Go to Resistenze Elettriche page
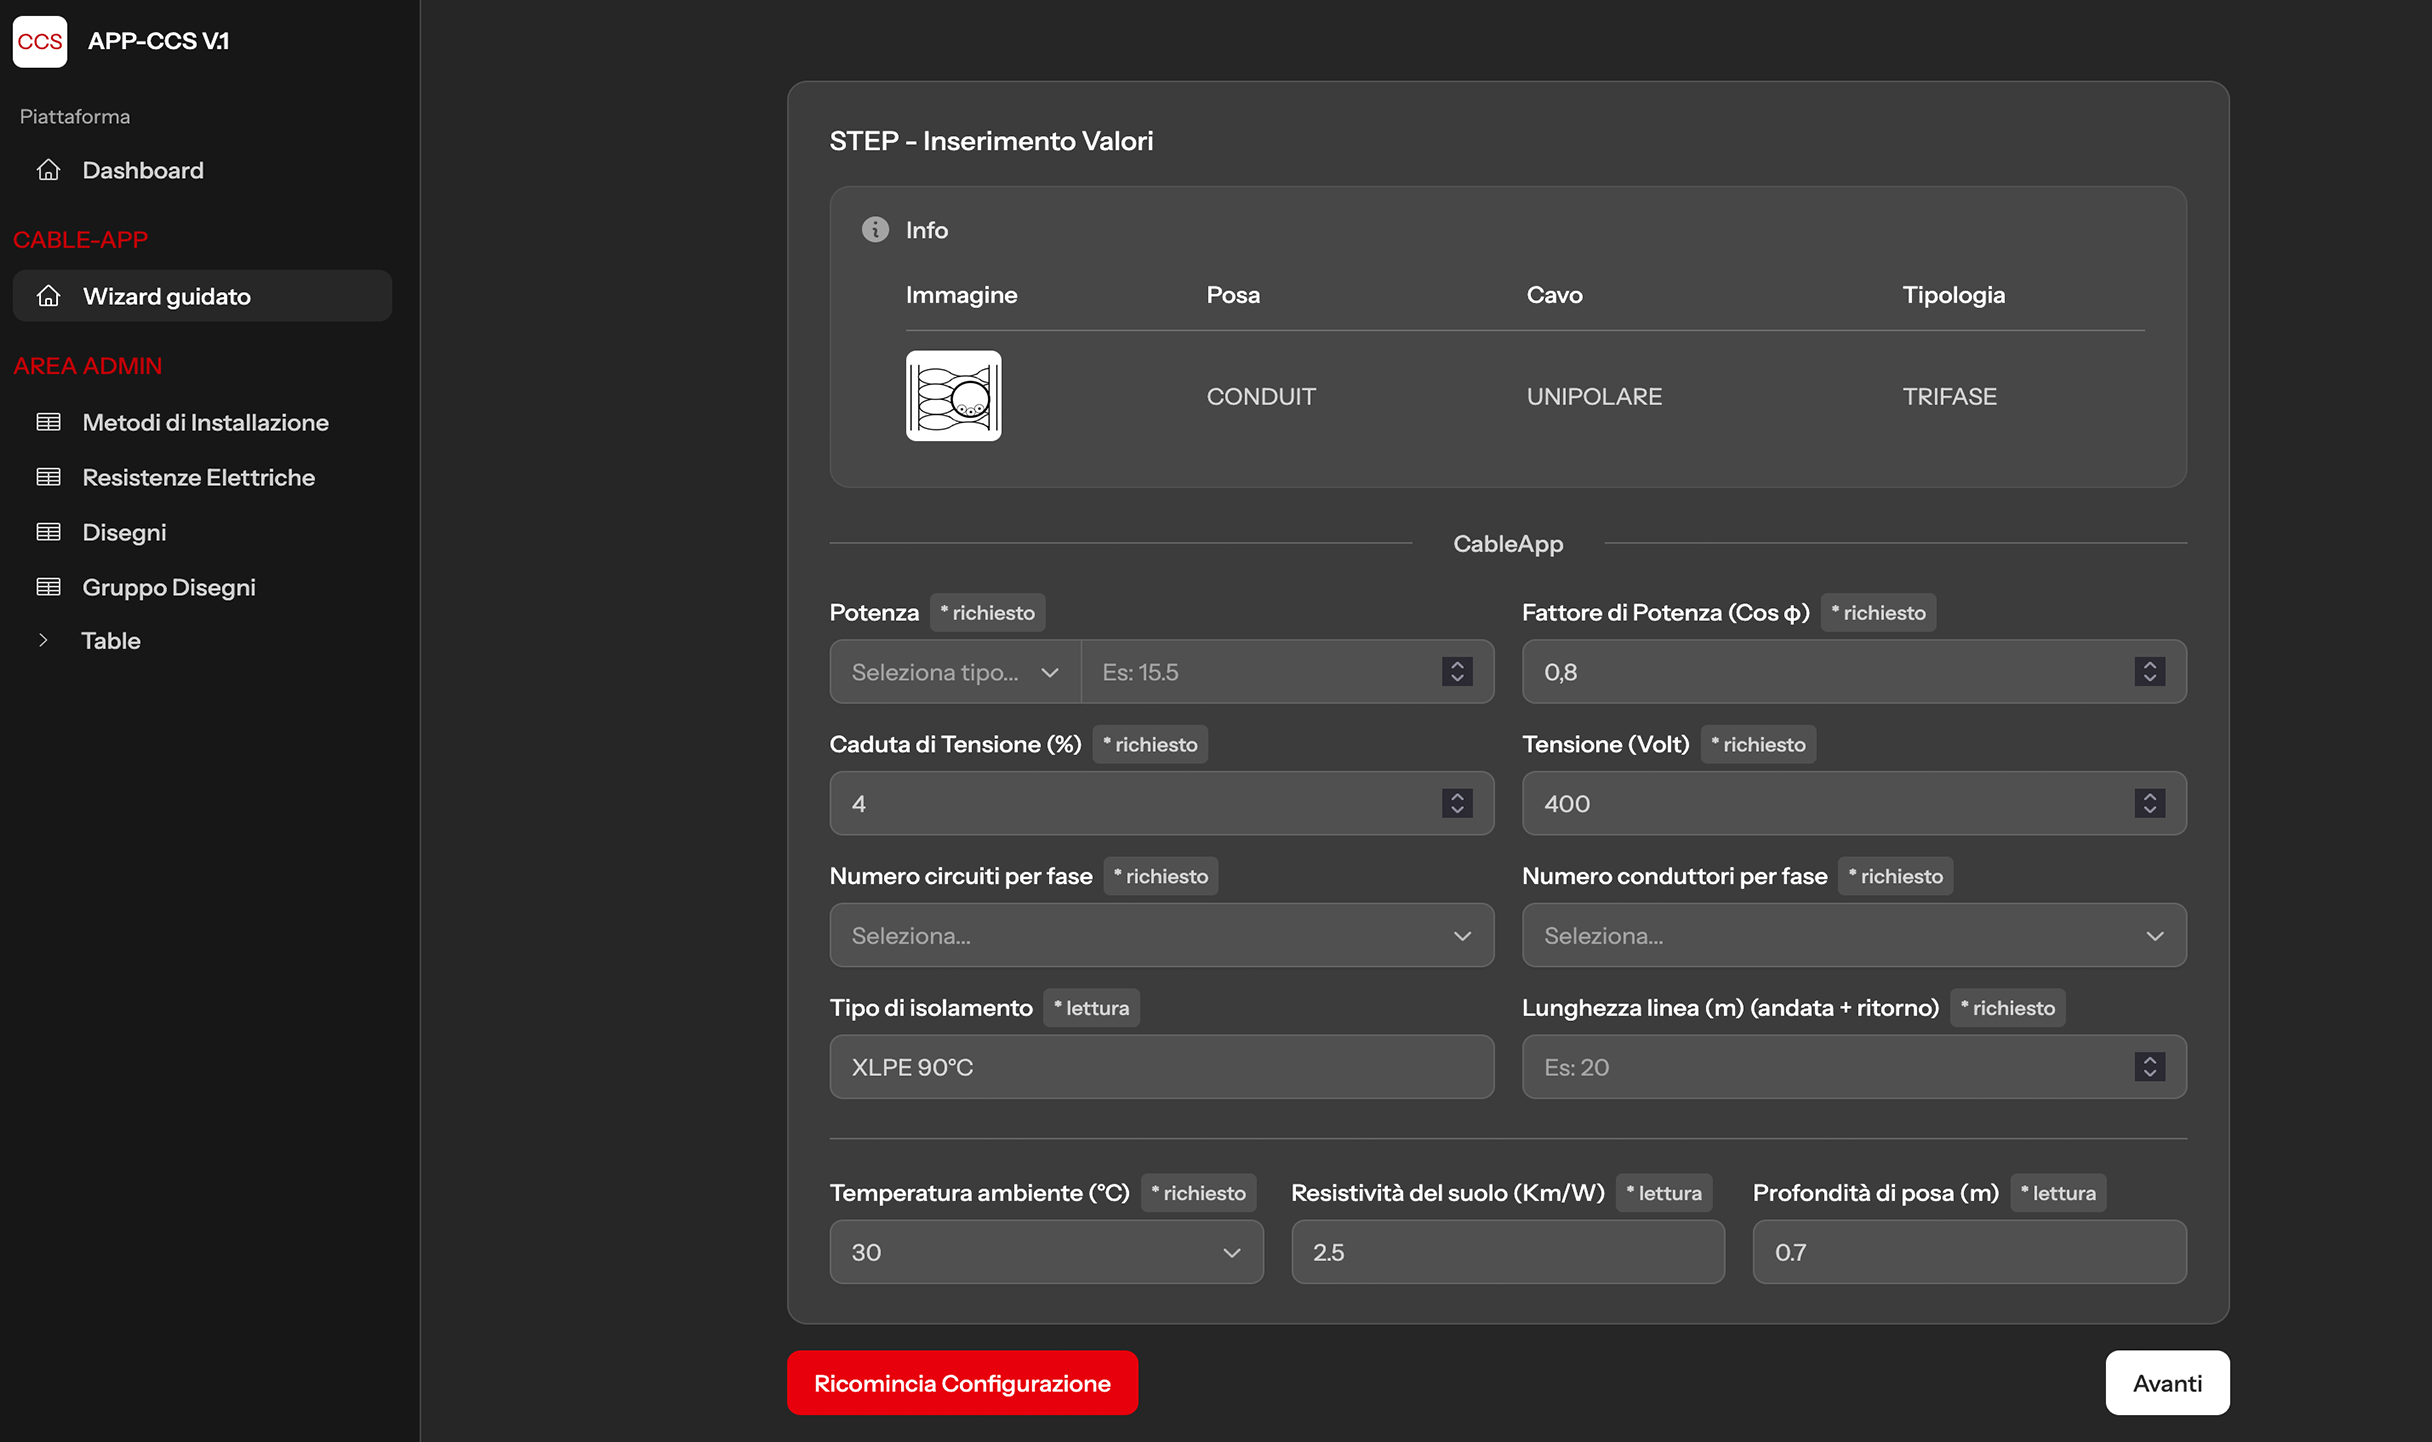The image size is (2432, 1442). click(198, 477)
